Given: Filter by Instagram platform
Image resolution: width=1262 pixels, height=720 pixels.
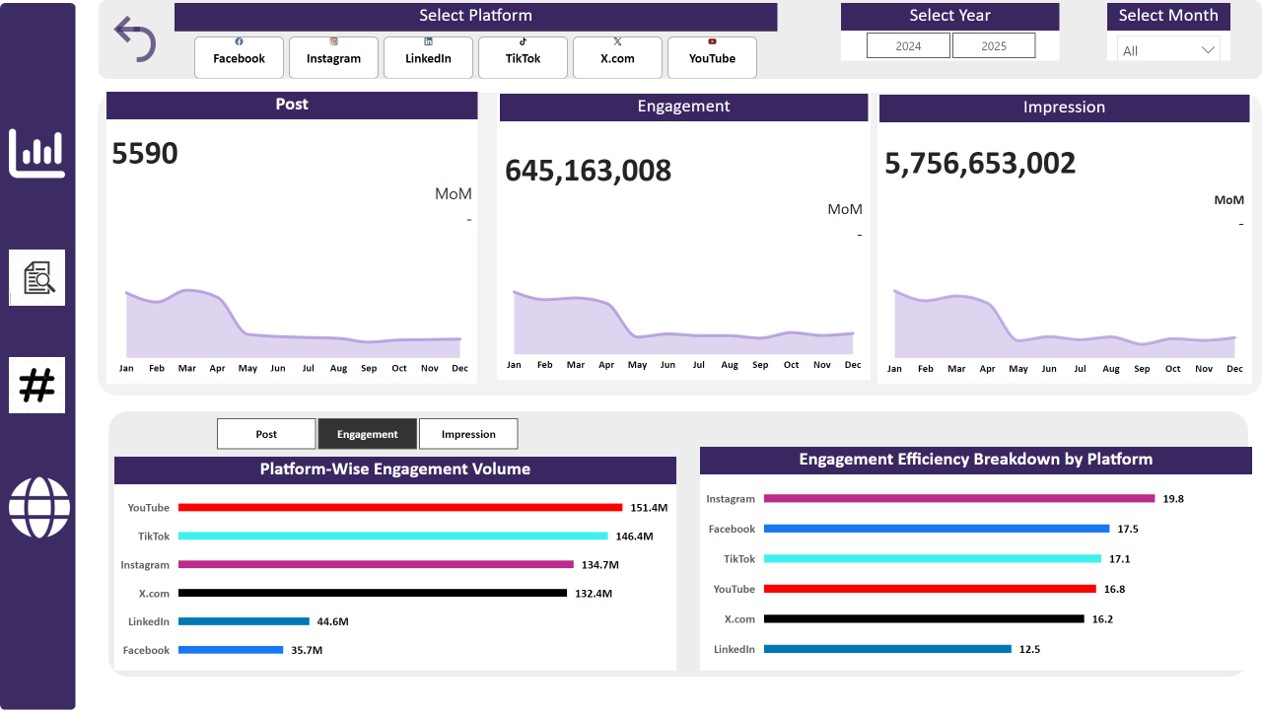Looking at the screenshot, I should tap(334, 57).
